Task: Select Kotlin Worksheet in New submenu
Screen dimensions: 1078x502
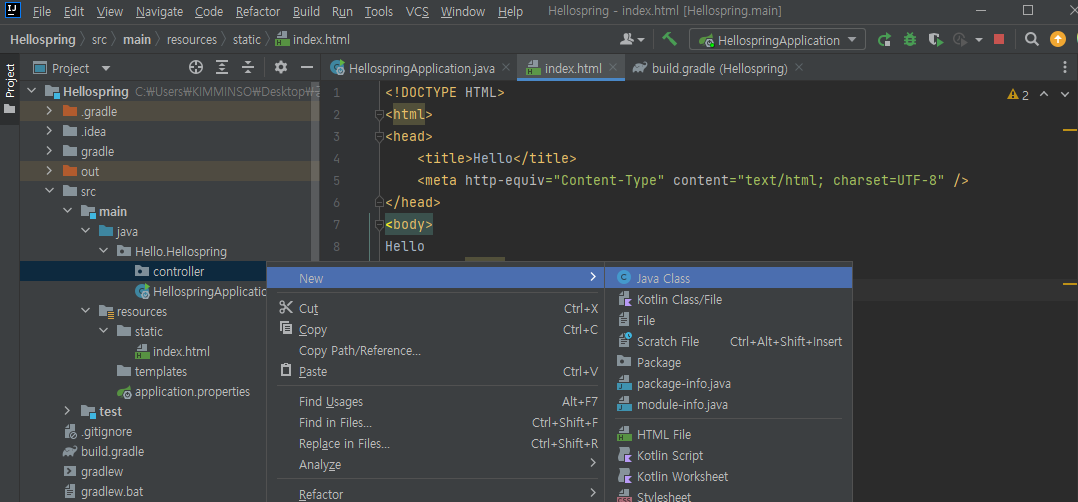Action: 728,477
